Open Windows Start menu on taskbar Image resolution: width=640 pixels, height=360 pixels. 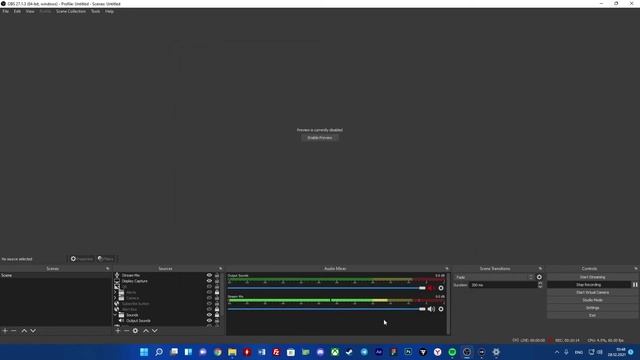tap(144, 352)
